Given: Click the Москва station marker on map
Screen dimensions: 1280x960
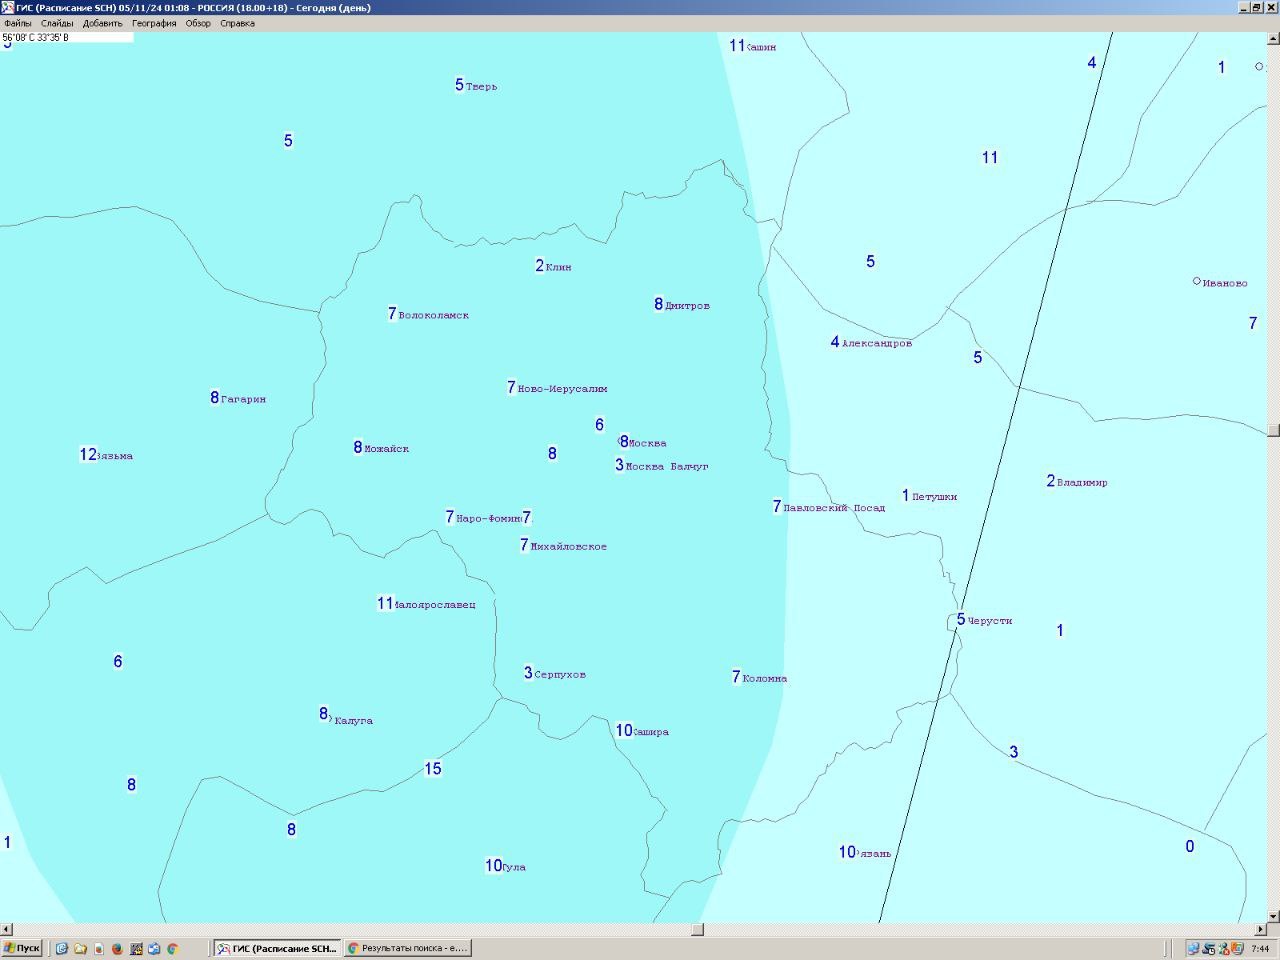Looking at the screenshot, I should tap(621, 441).
